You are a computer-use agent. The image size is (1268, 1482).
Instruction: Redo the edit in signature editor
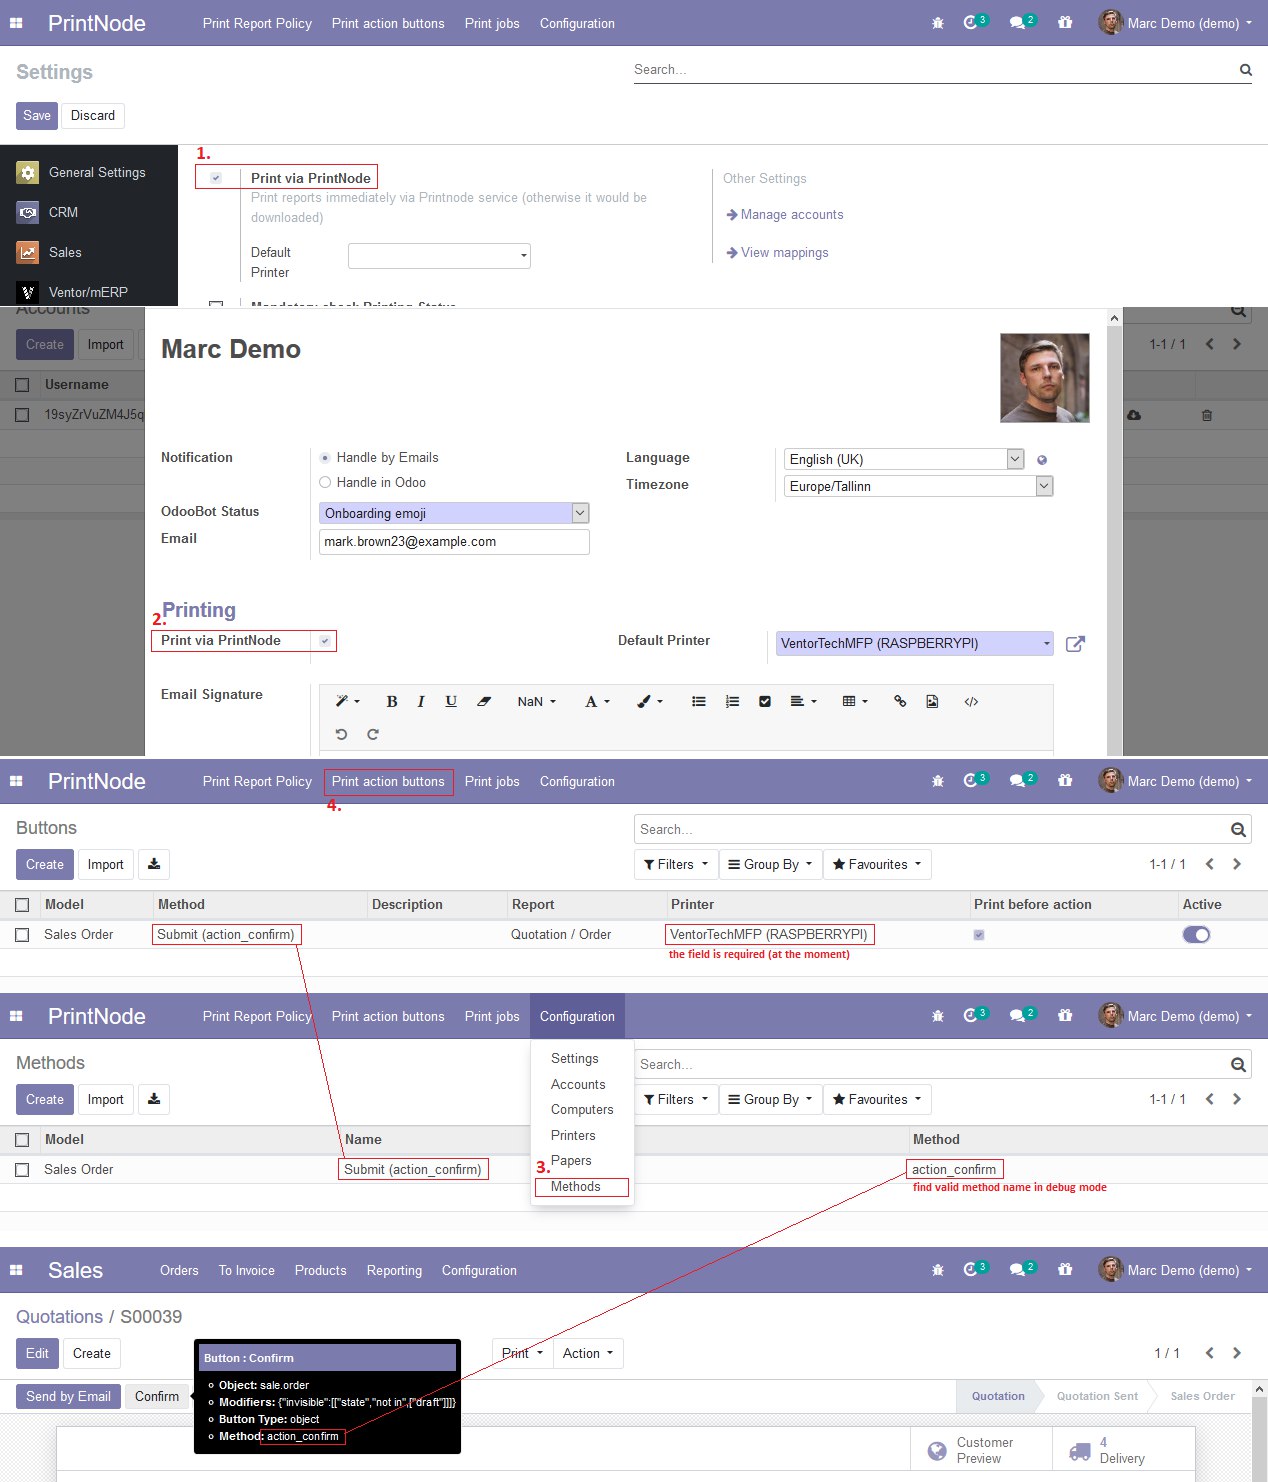(373, 734)
